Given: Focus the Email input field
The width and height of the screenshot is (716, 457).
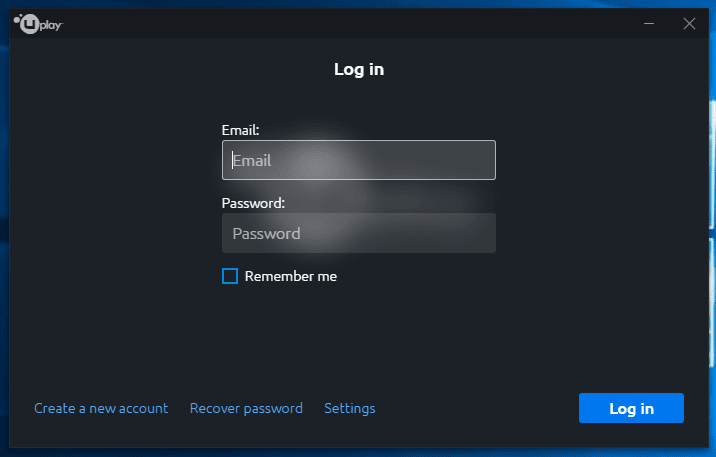Looking at the screenshot, I should (358, 160).
